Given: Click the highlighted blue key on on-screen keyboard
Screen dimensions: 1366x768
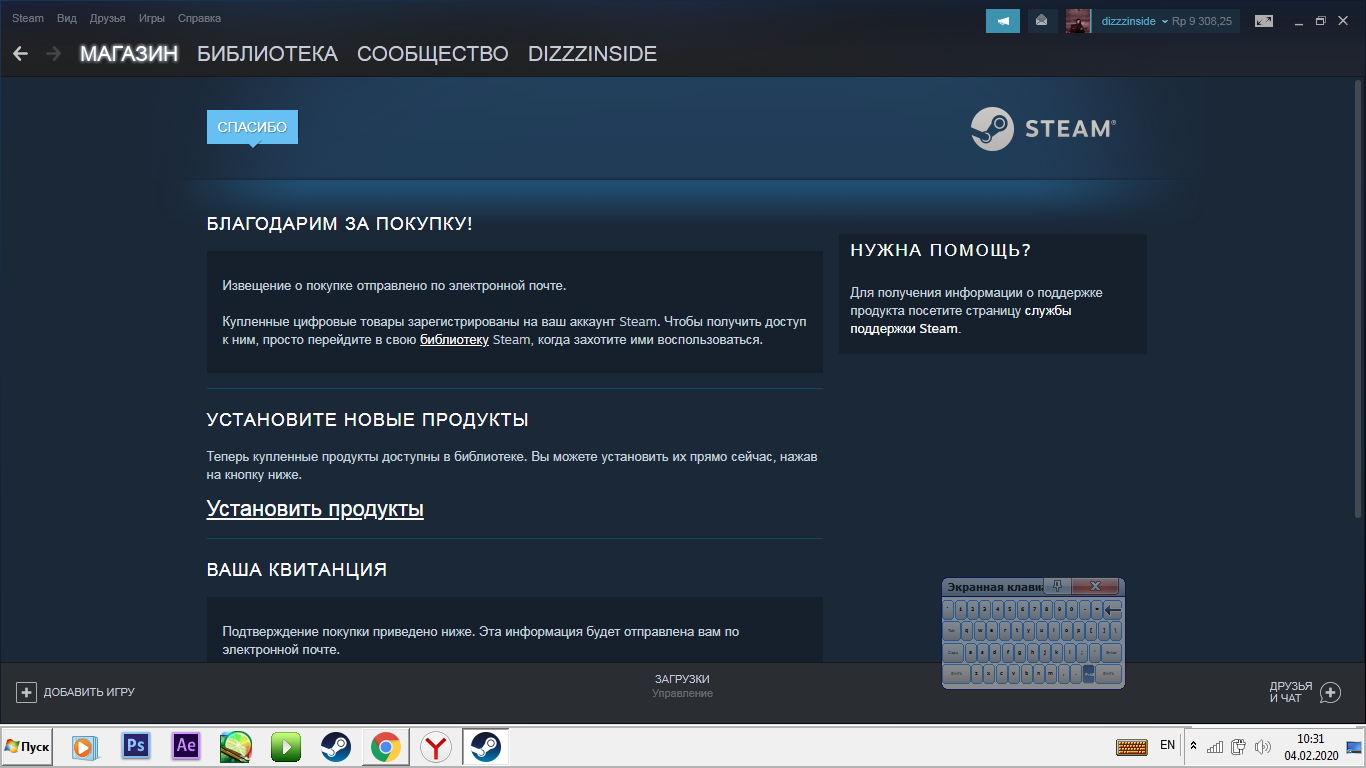Looking at the screenshot, I should (x=1089, y=674).
